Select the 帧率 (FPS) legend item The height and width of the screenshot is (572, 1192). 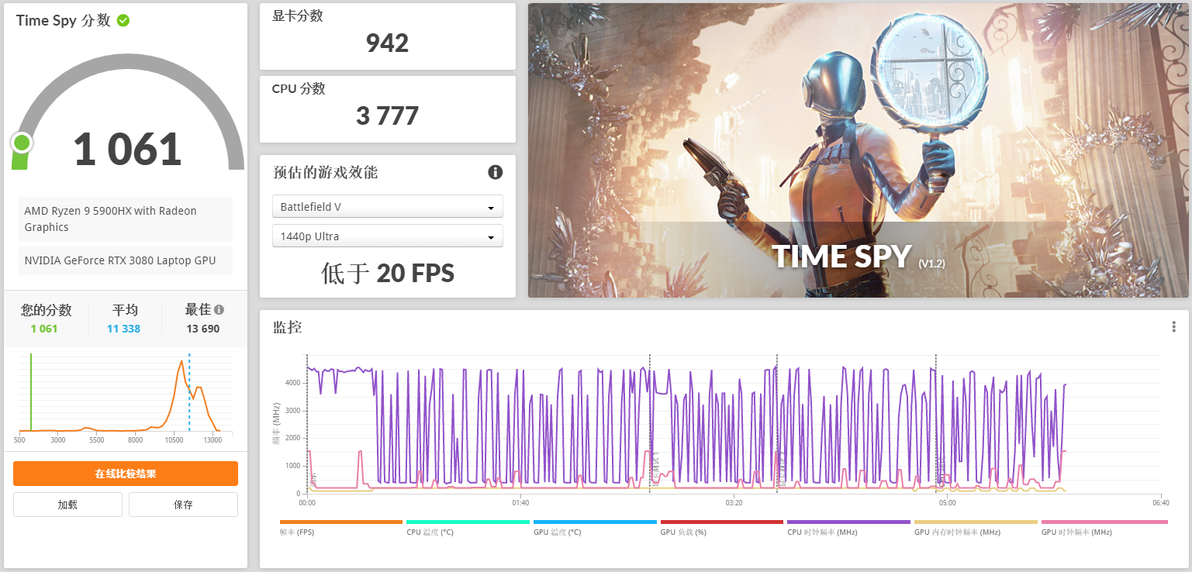341,528
